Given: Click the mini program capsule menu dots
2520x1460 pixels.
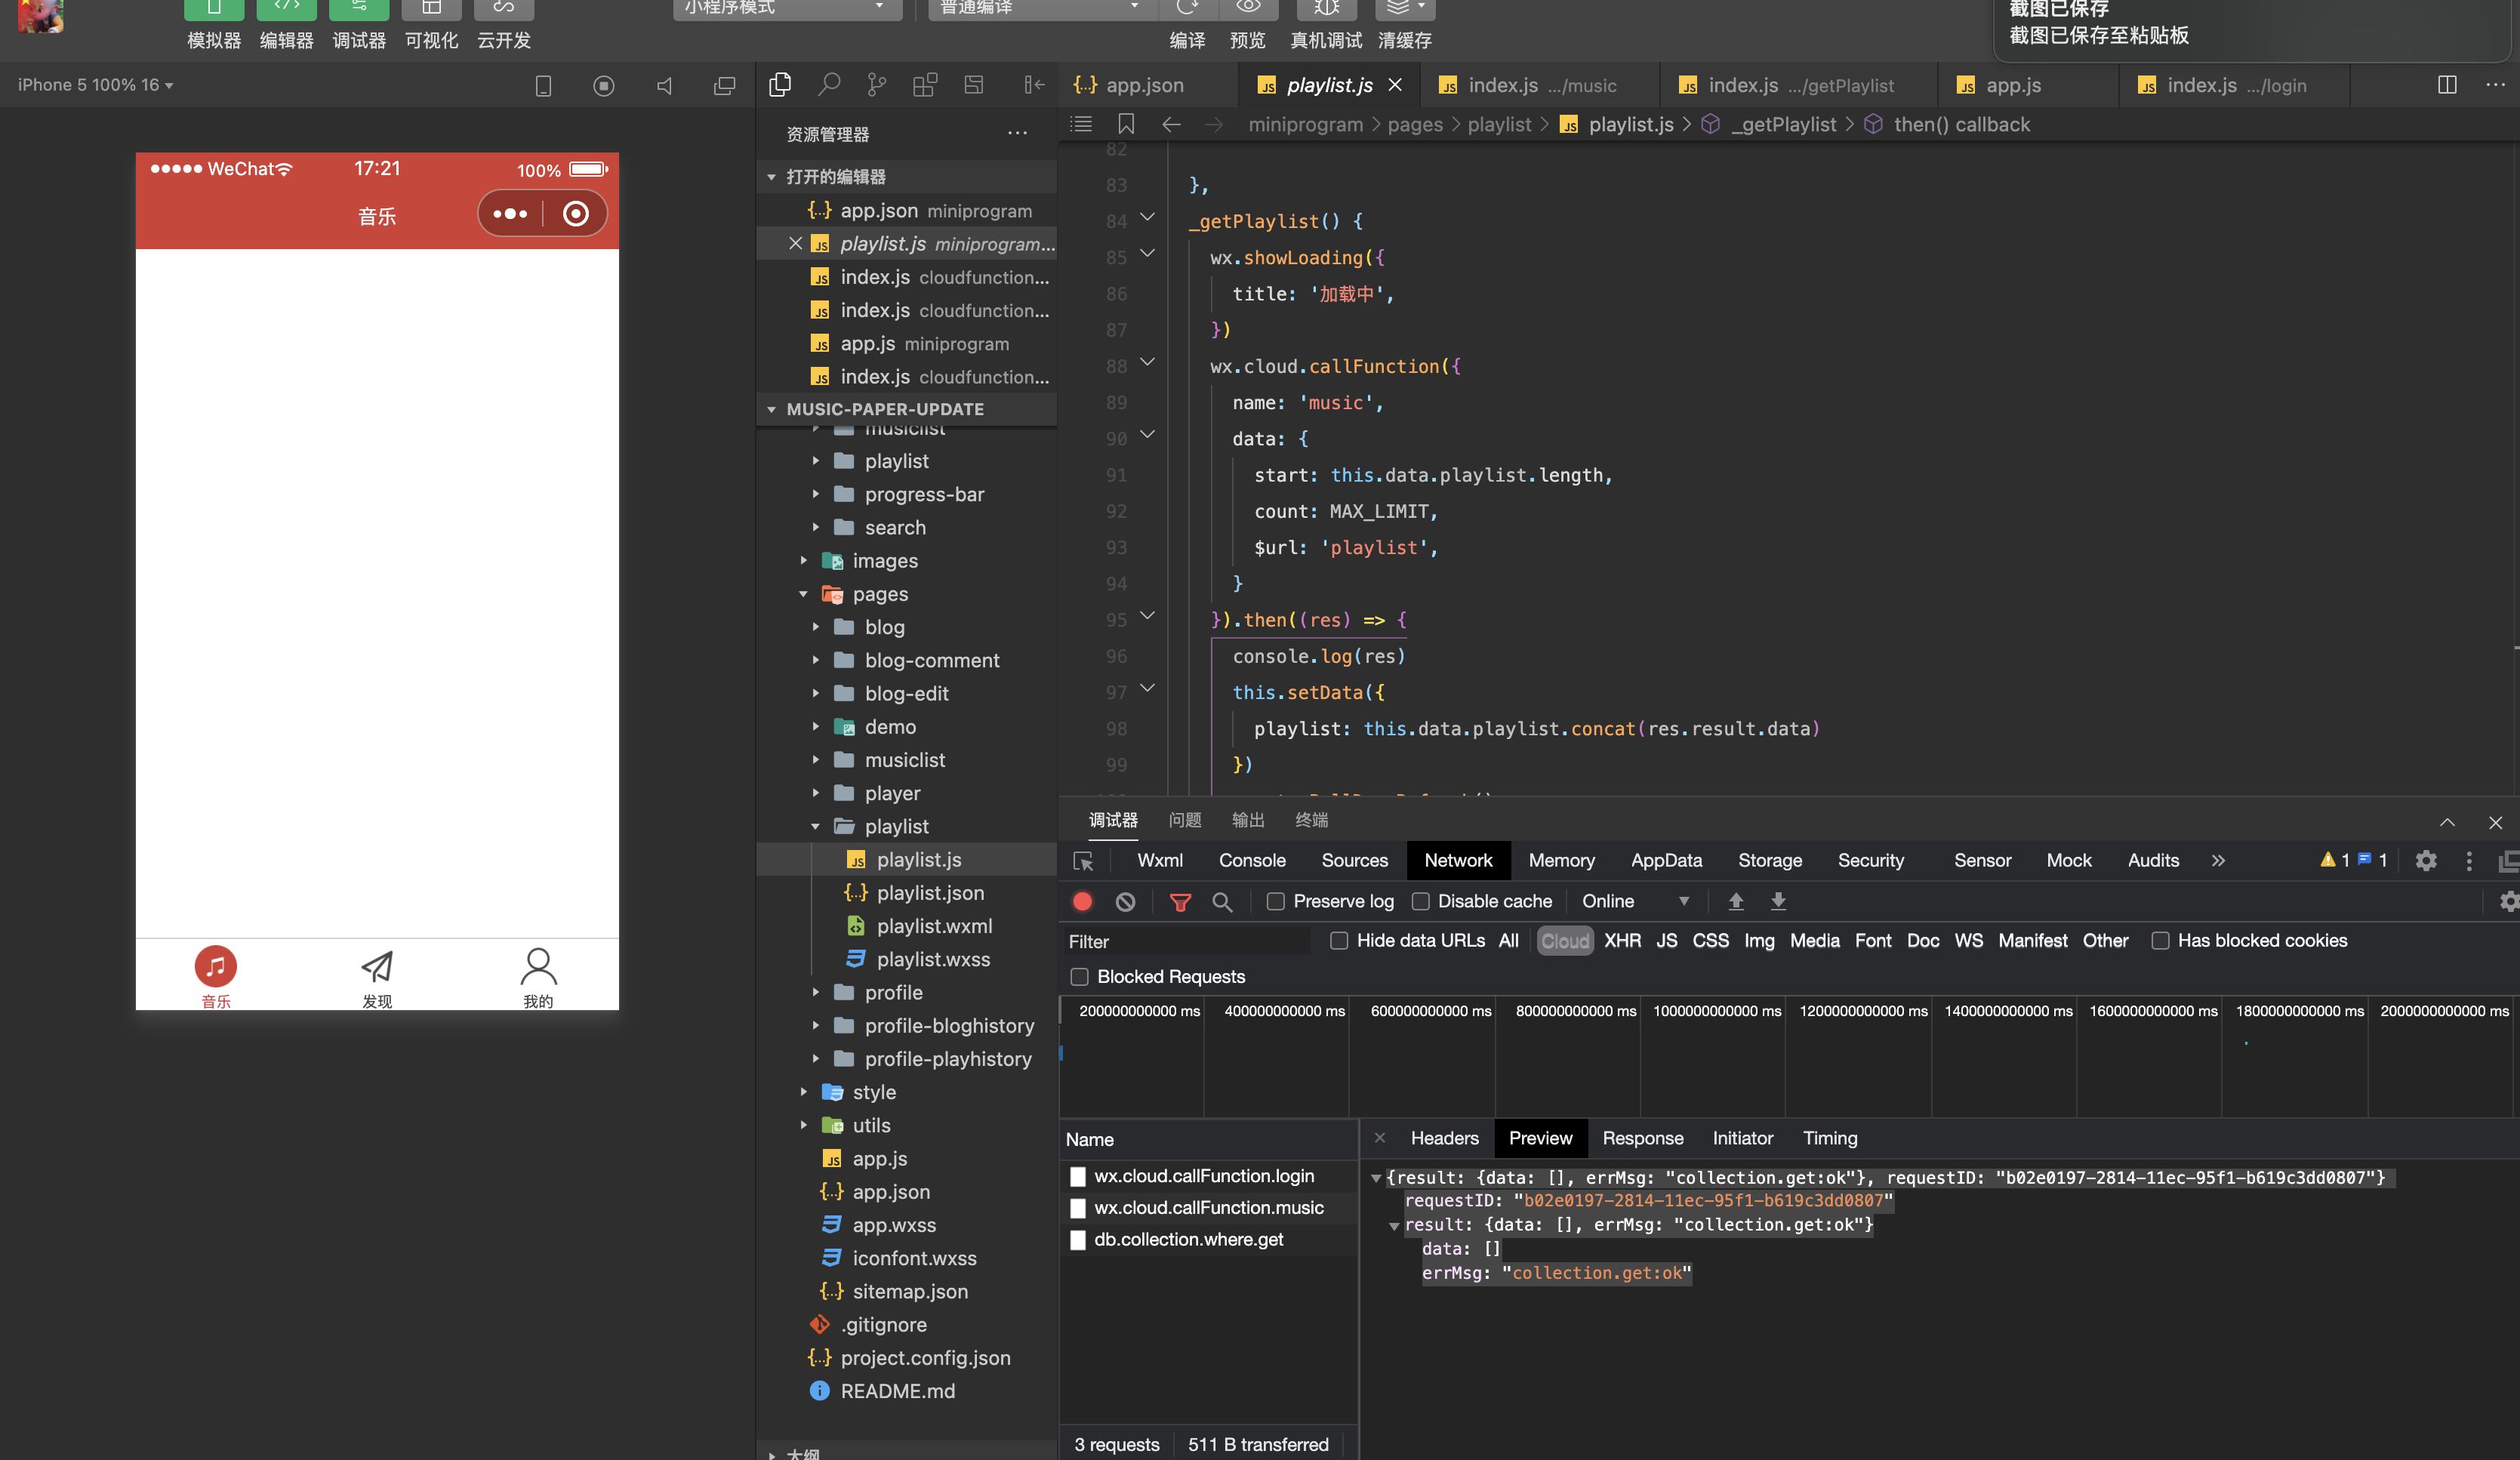Looking at the screenshot, I should click(x=510, y=213).
